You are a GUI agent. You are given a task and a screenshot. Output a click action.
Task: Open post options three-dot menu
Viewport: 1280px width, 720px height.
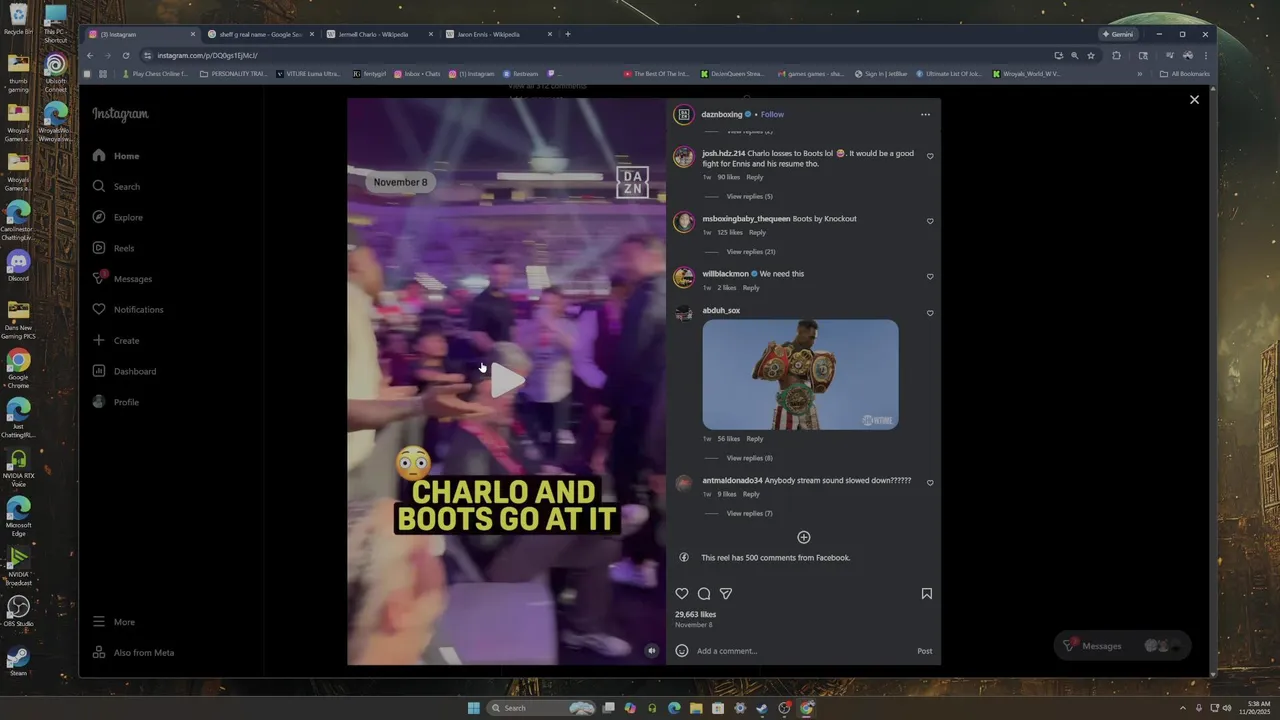[x=925, y=115]
